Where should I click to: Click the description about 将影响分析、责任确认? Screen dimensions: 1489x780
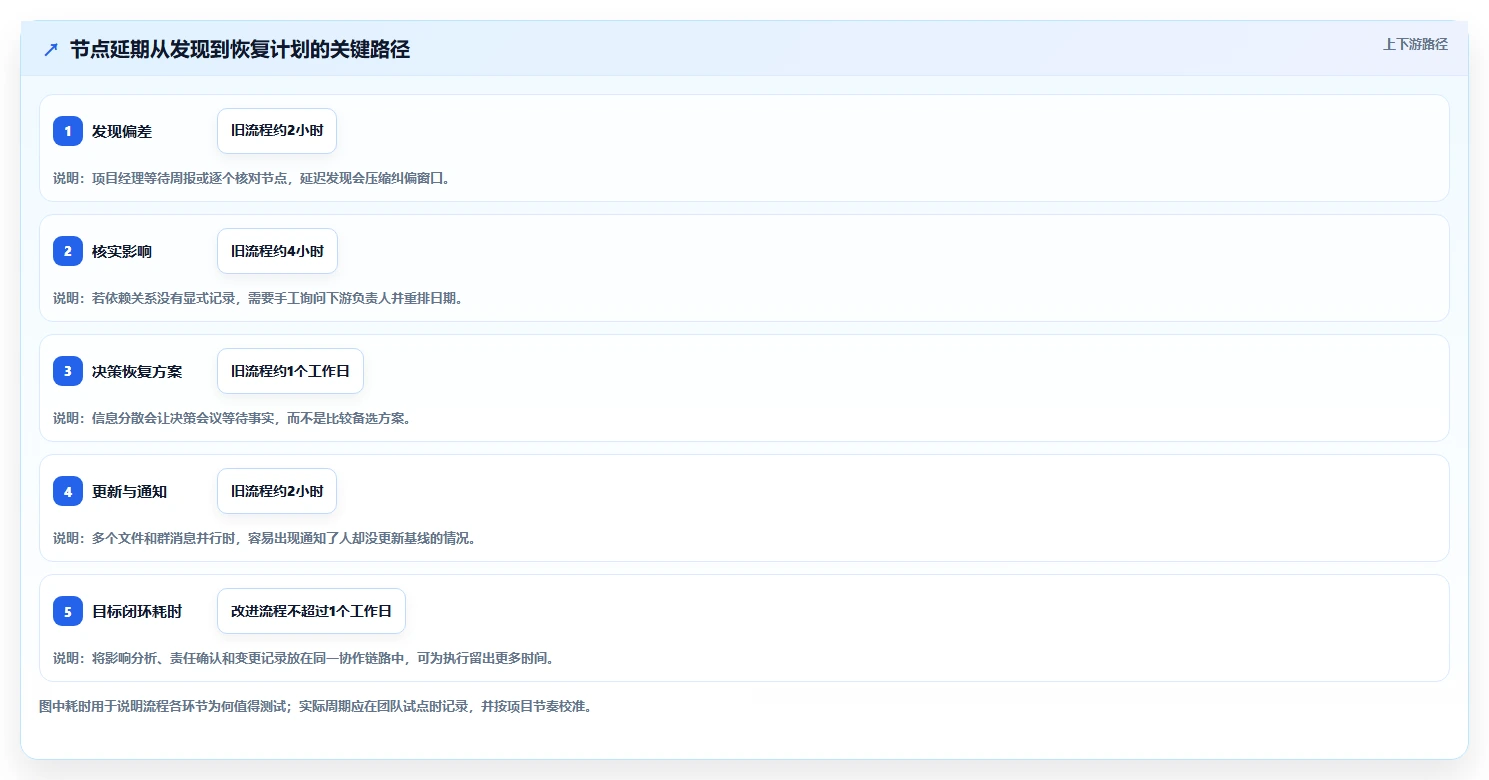pyautogui.click(x=304, y=658)
